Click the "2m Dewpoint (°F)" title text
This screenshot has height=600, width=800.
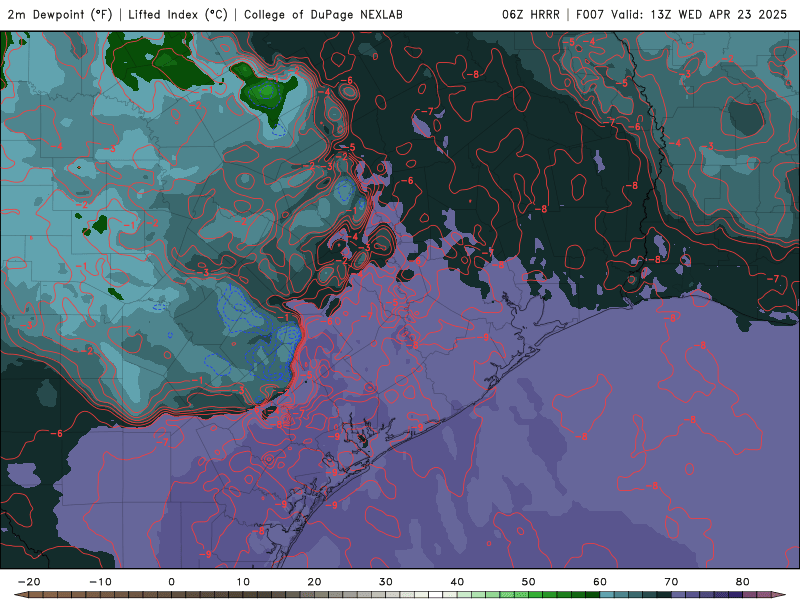(x=60, y=14)
